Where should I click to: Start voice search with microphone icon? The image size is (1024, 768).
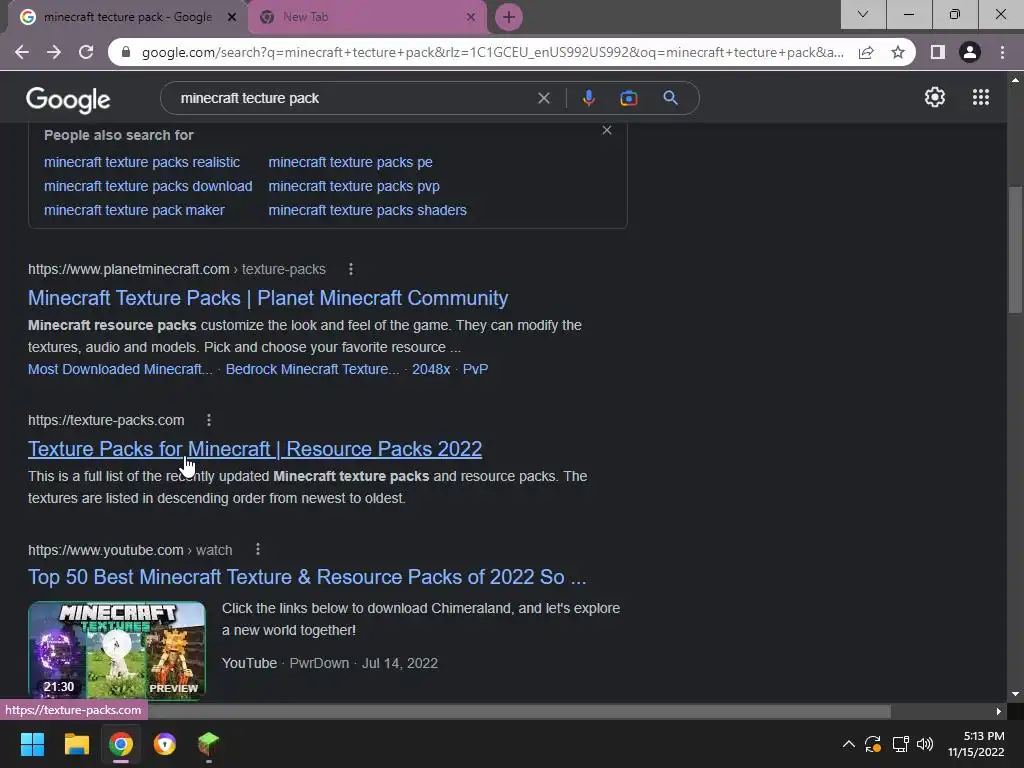(x=588, y=98)
